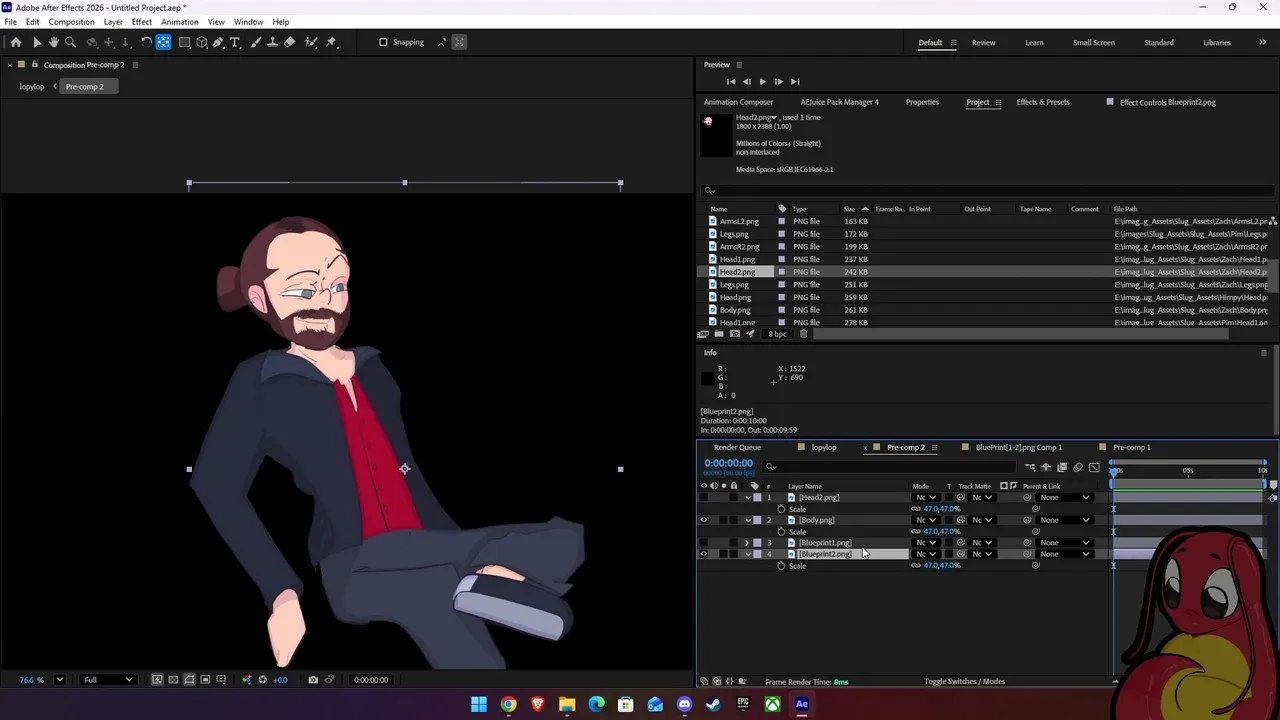Open the Animation menu
1280x720 pixels.
[x=180, y=22]
